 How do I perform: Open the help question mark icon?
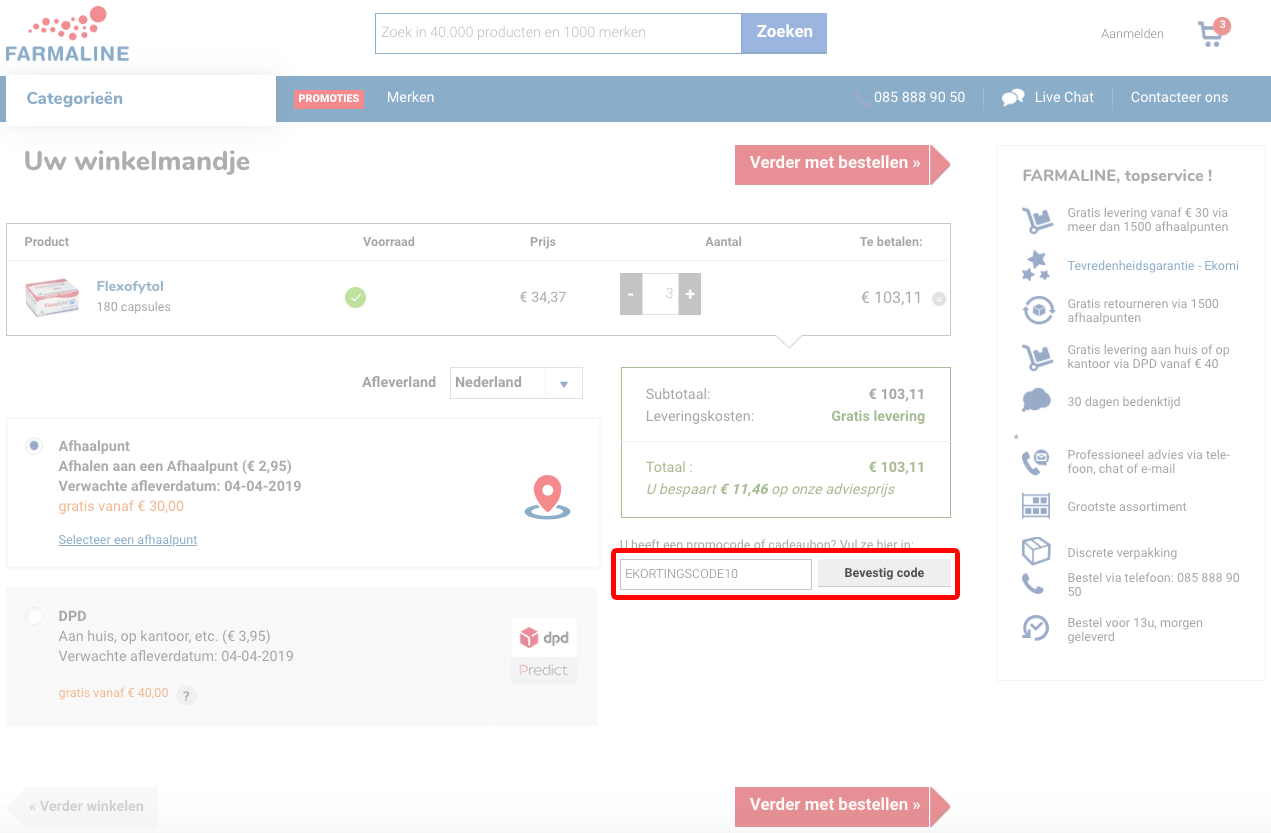tap(186, 695)
